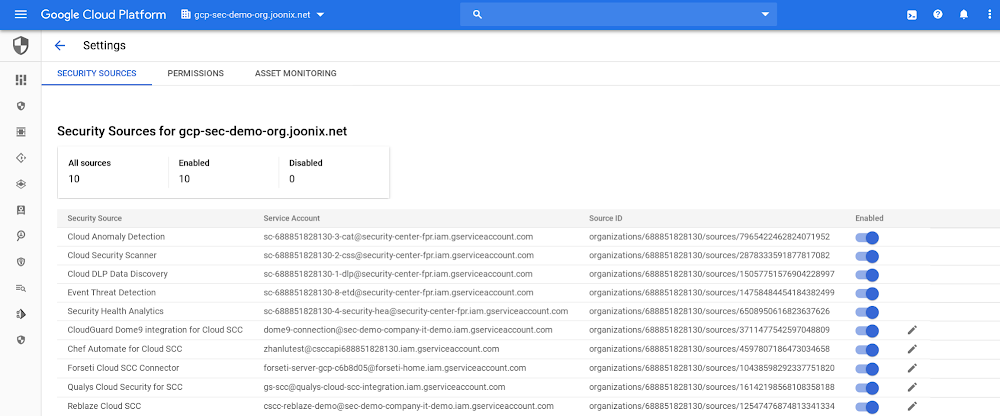Select the outlined shield sidebar icon
1000x416 pixels.
21,262
